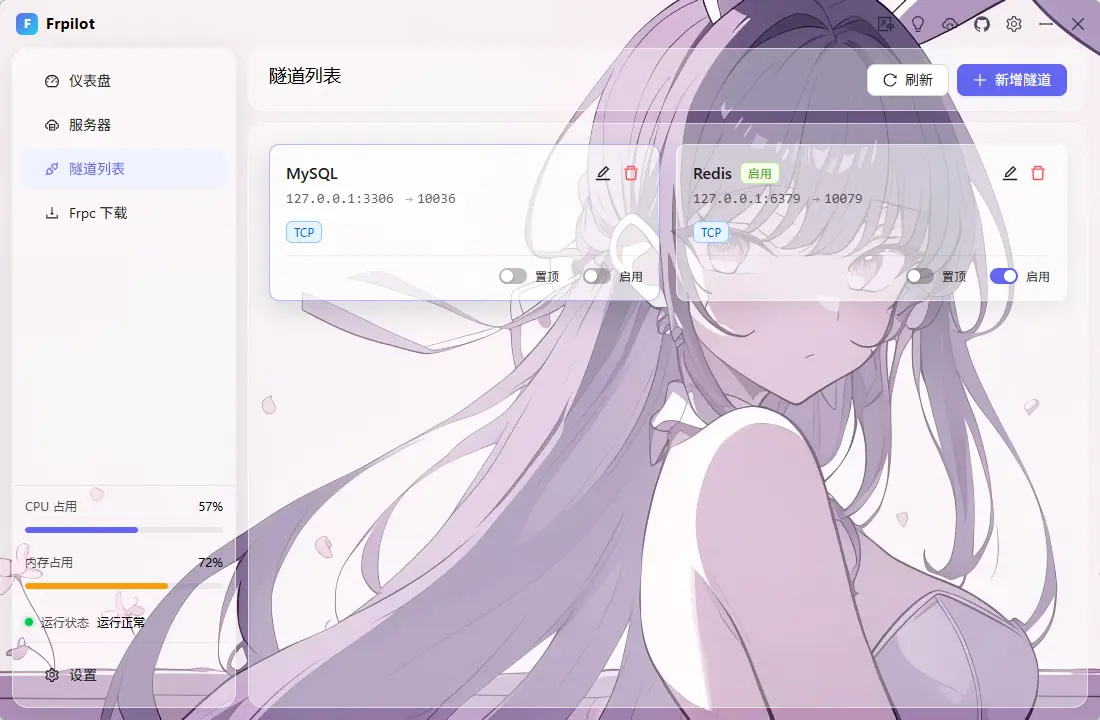The height and width of the screenshot is (720, 1100).
Task: Delete the Redis tunnel with trash icon
Action: [x=1038, y=173]
